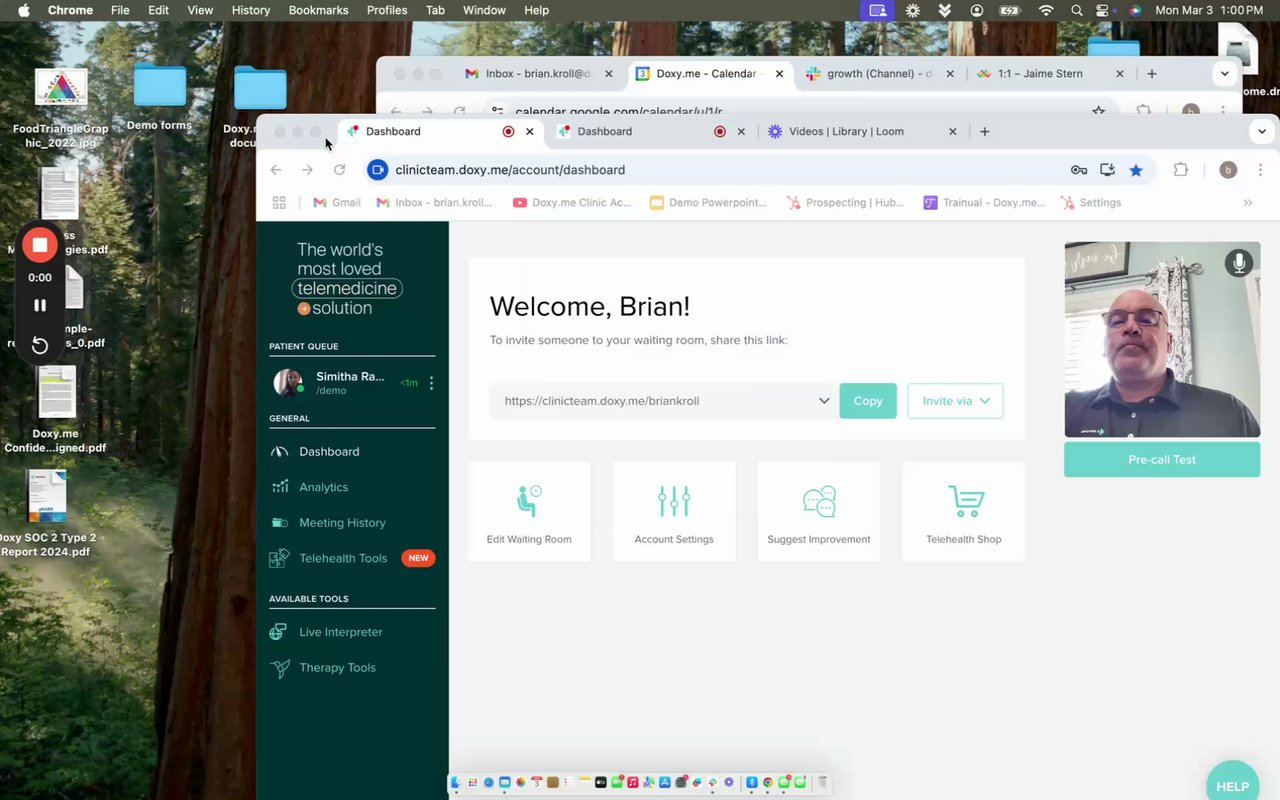Select the Demo forms folder on desktop
The image size is (1280, 800).
pos(160,98)
